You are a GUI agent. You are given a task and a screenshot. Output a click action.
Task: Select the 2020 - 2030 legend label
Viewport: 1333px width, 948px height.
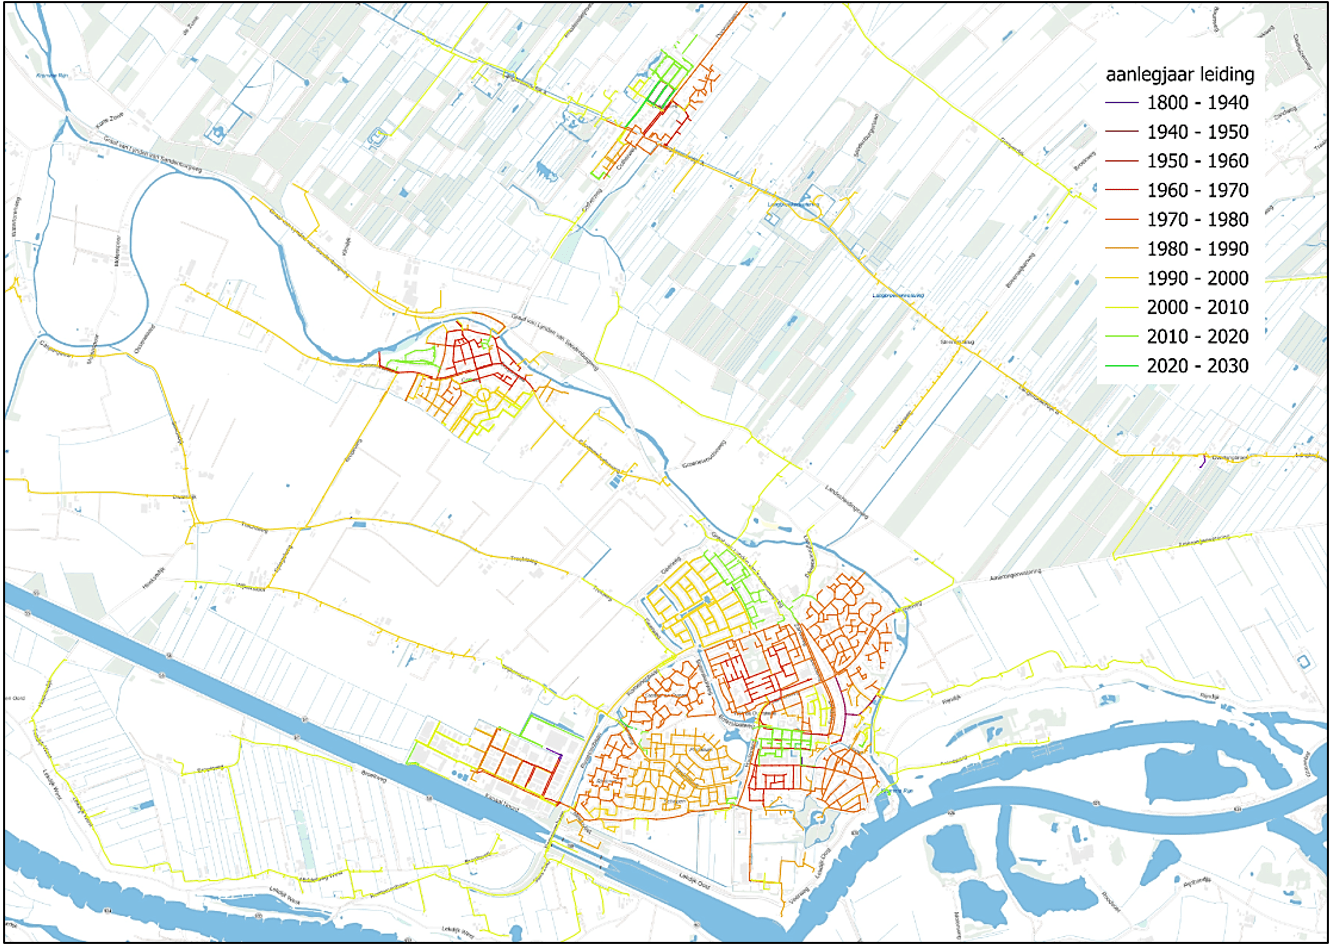(1197, 366)
